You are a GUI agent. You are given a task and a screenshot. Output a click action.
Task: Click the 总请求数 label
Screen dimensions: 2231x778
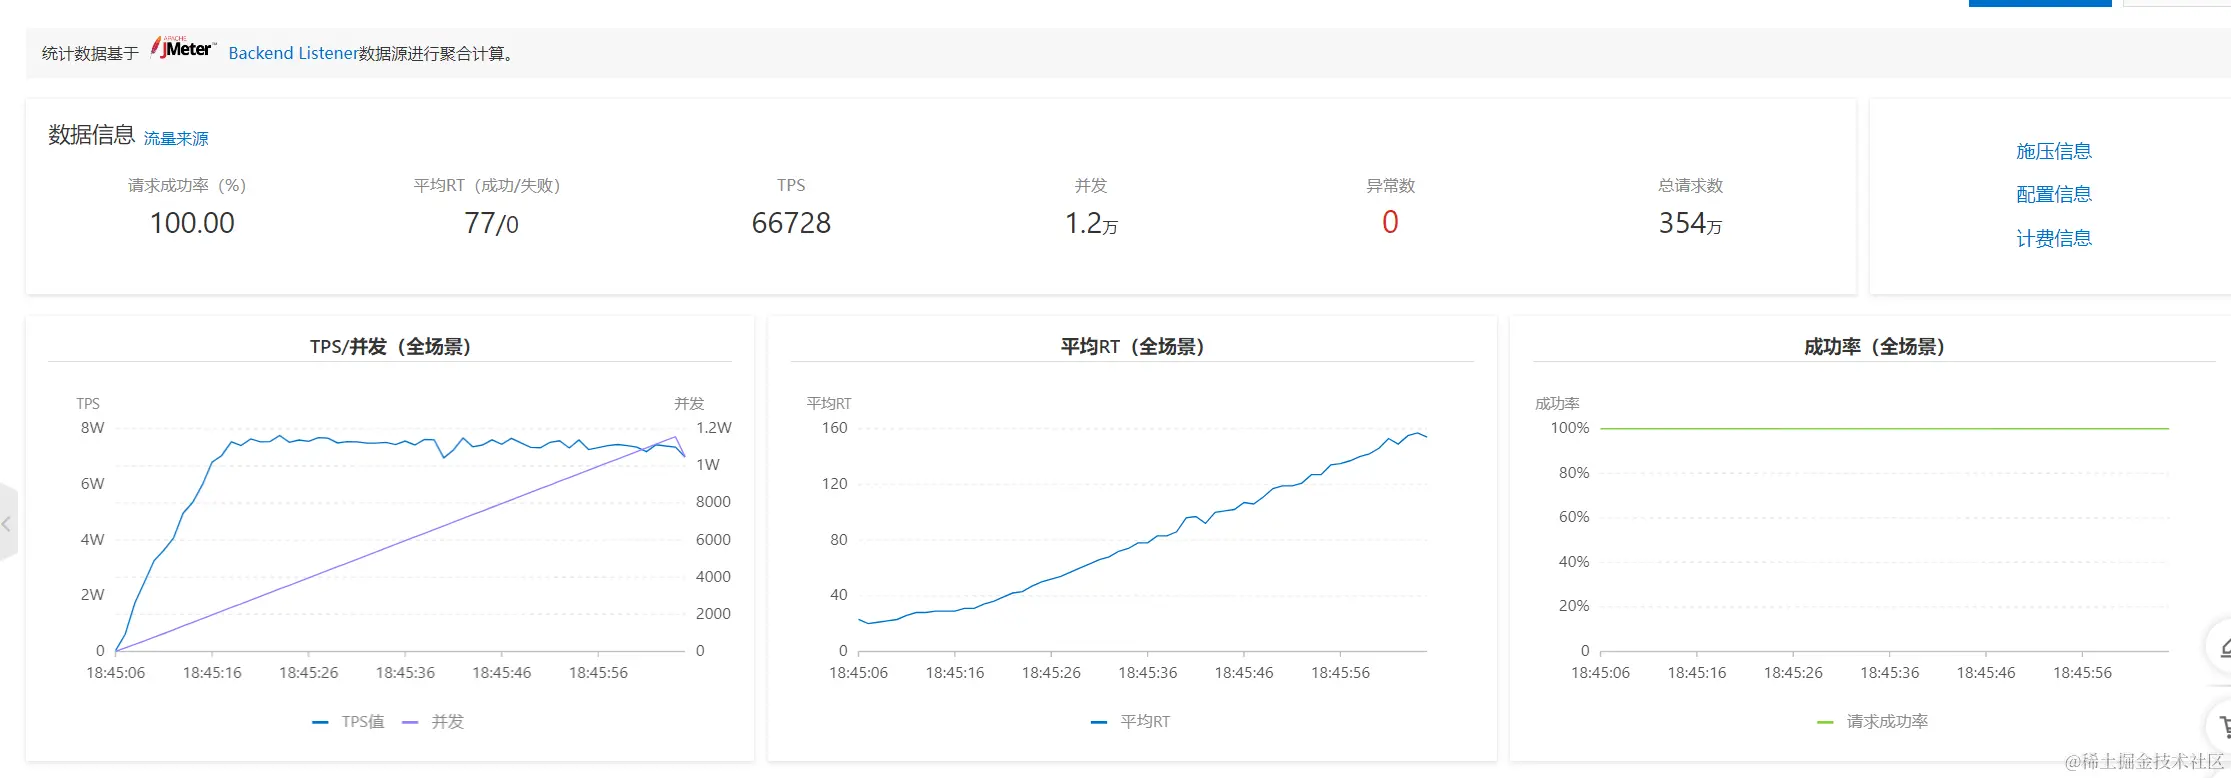click(x=1690, y=185)
